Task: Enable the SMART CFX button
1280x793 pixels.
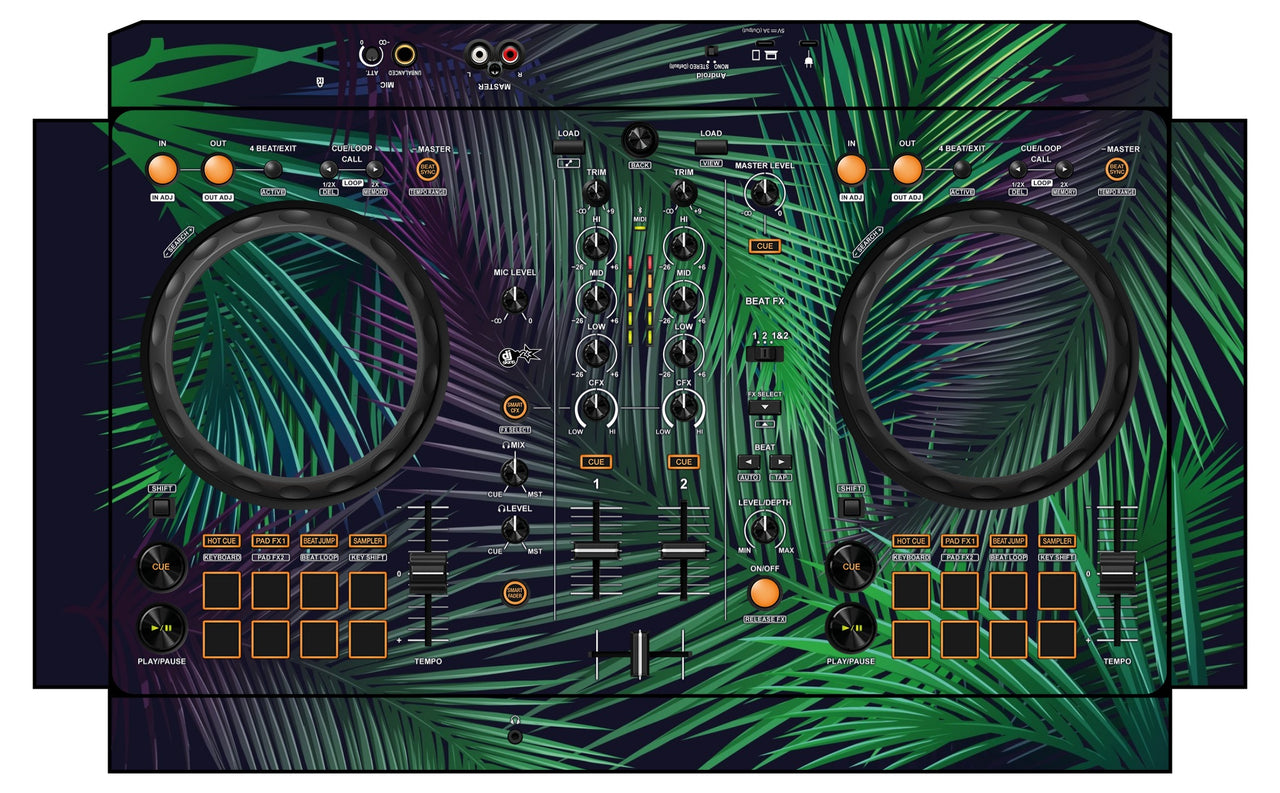Action: pyautogui.click(x=515, y=407)
